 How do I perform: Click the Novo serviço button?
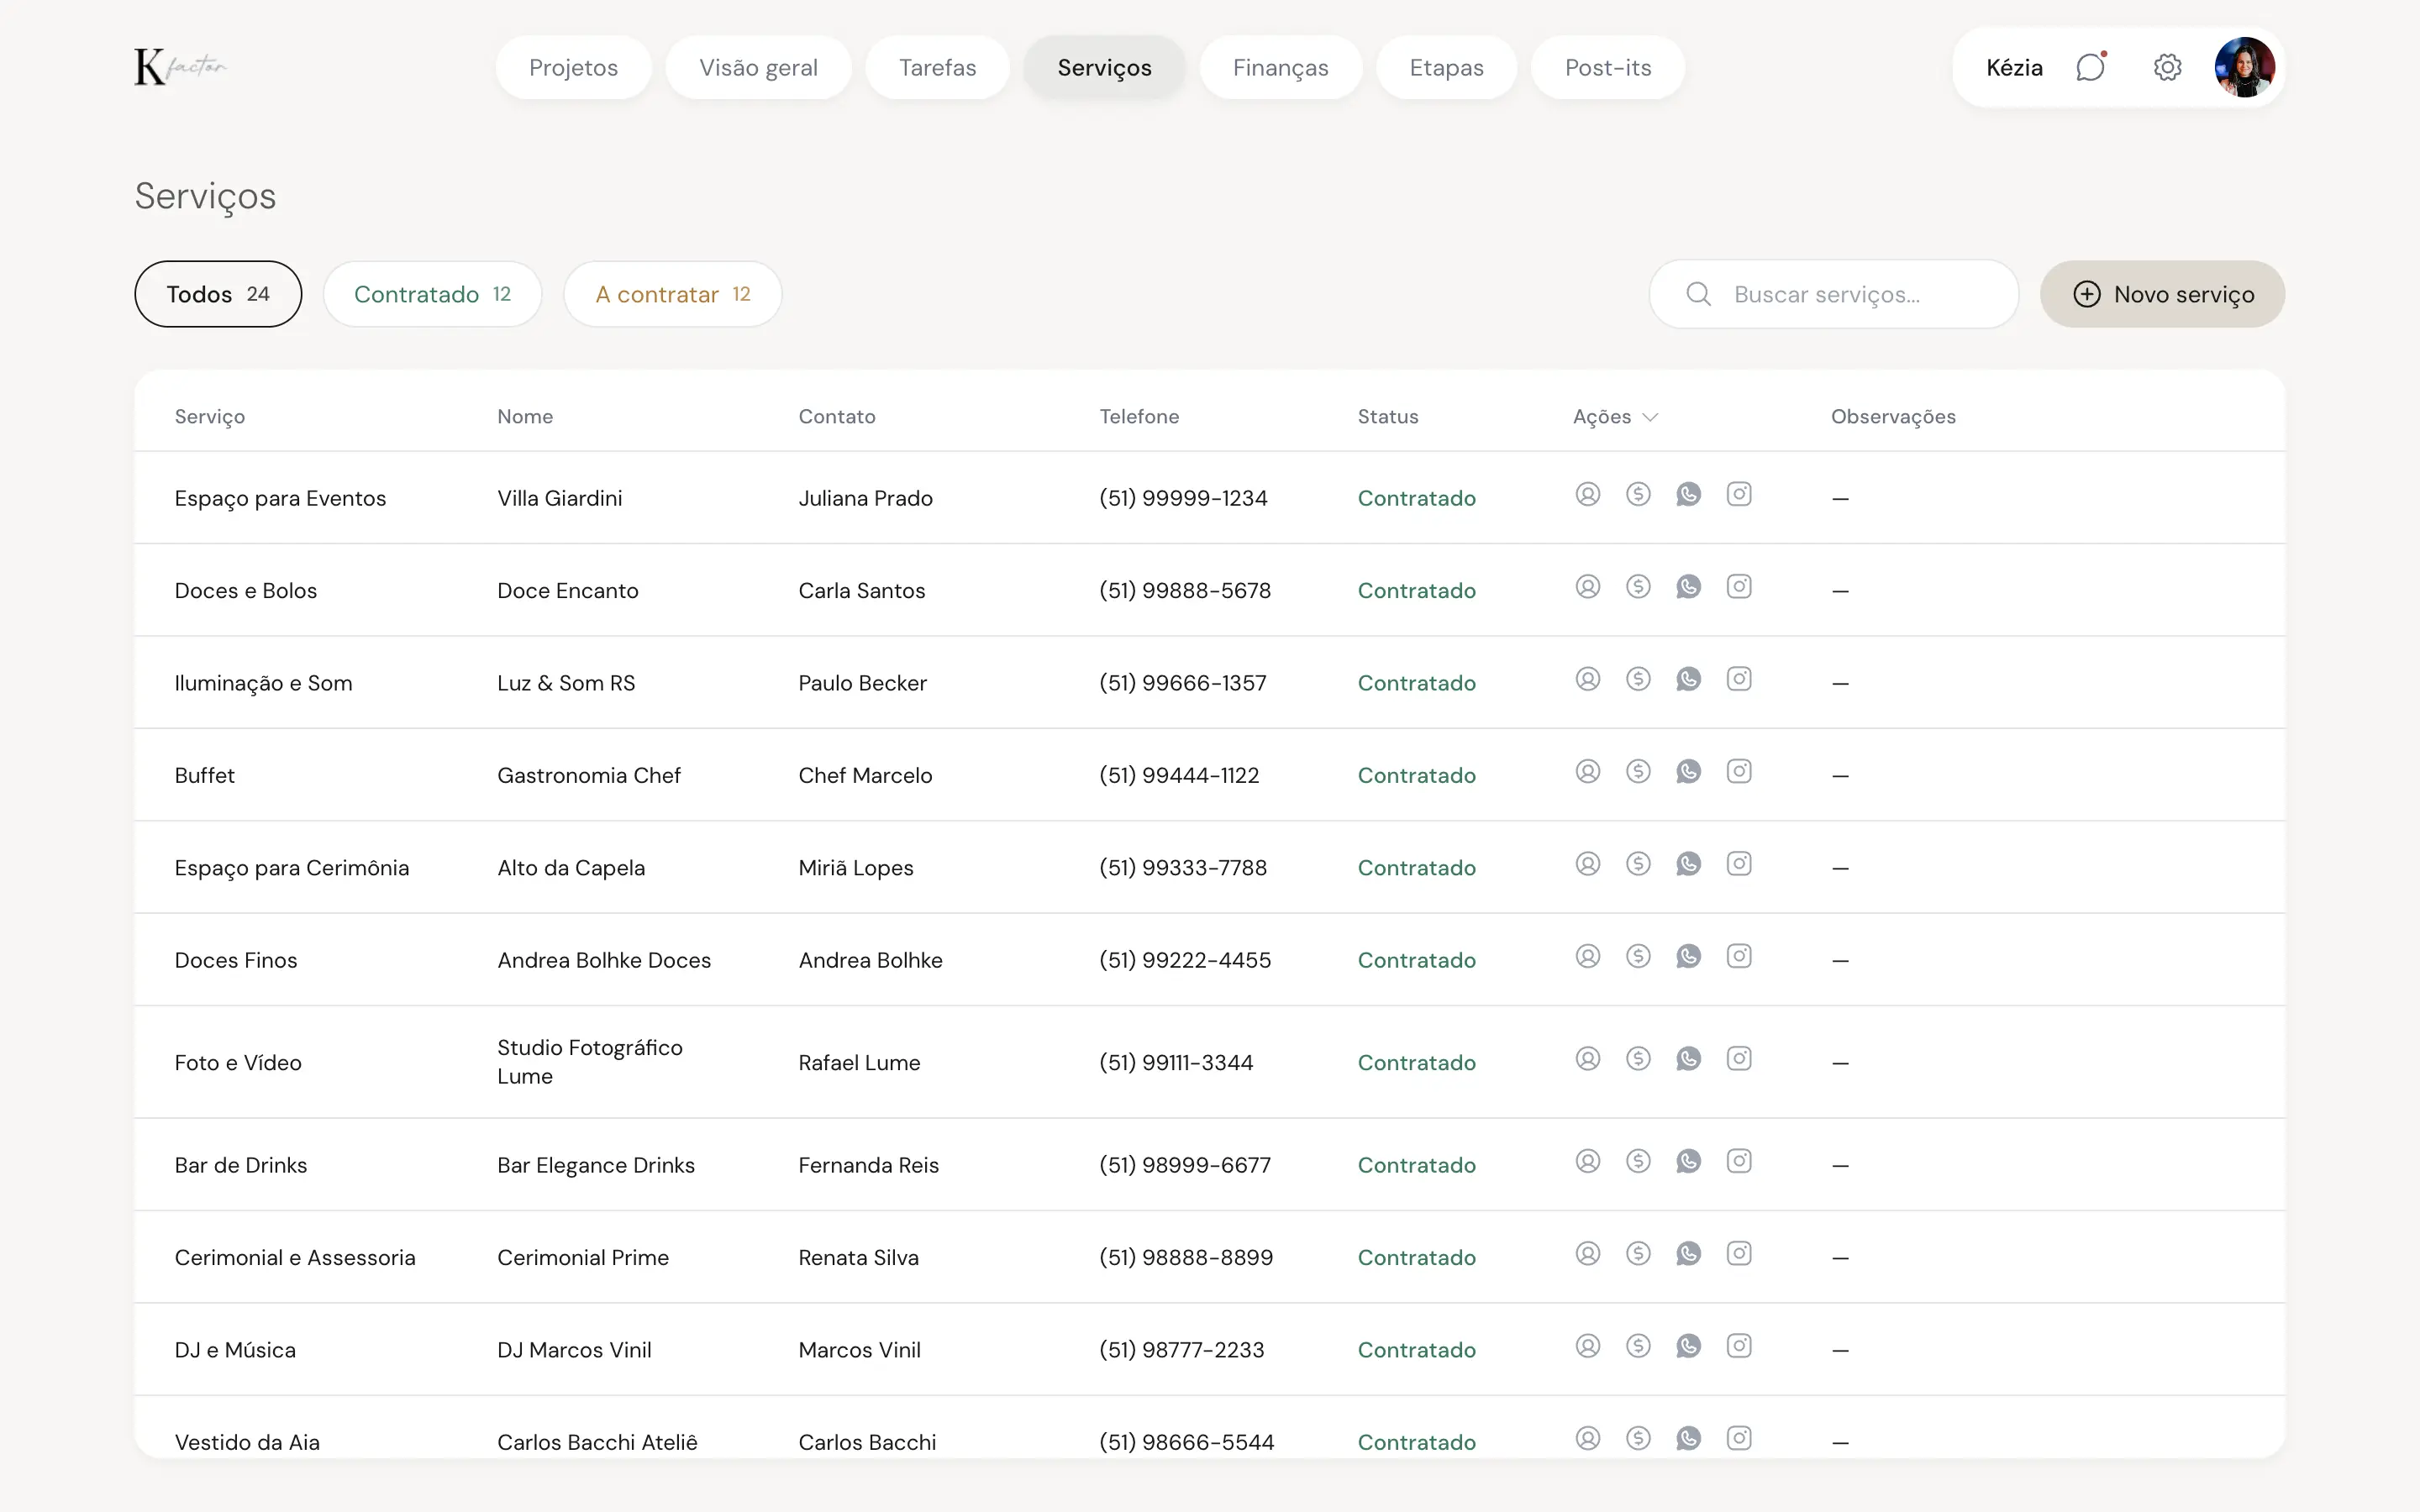[x=2162, y=294]
